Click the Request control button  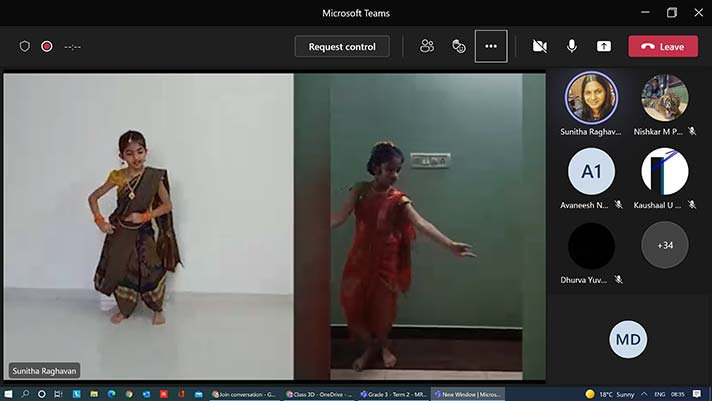[342, 46]
